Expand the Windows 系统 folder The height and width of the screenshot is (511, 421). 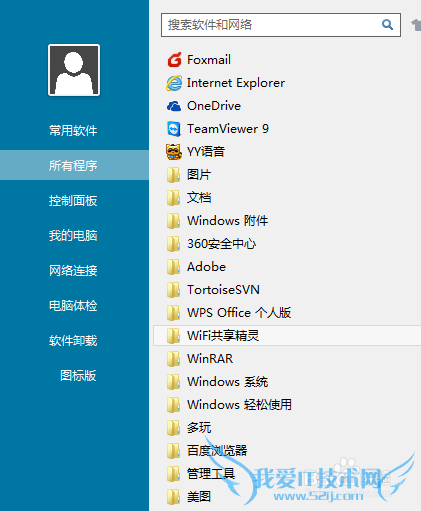click(x=227, y=382)
